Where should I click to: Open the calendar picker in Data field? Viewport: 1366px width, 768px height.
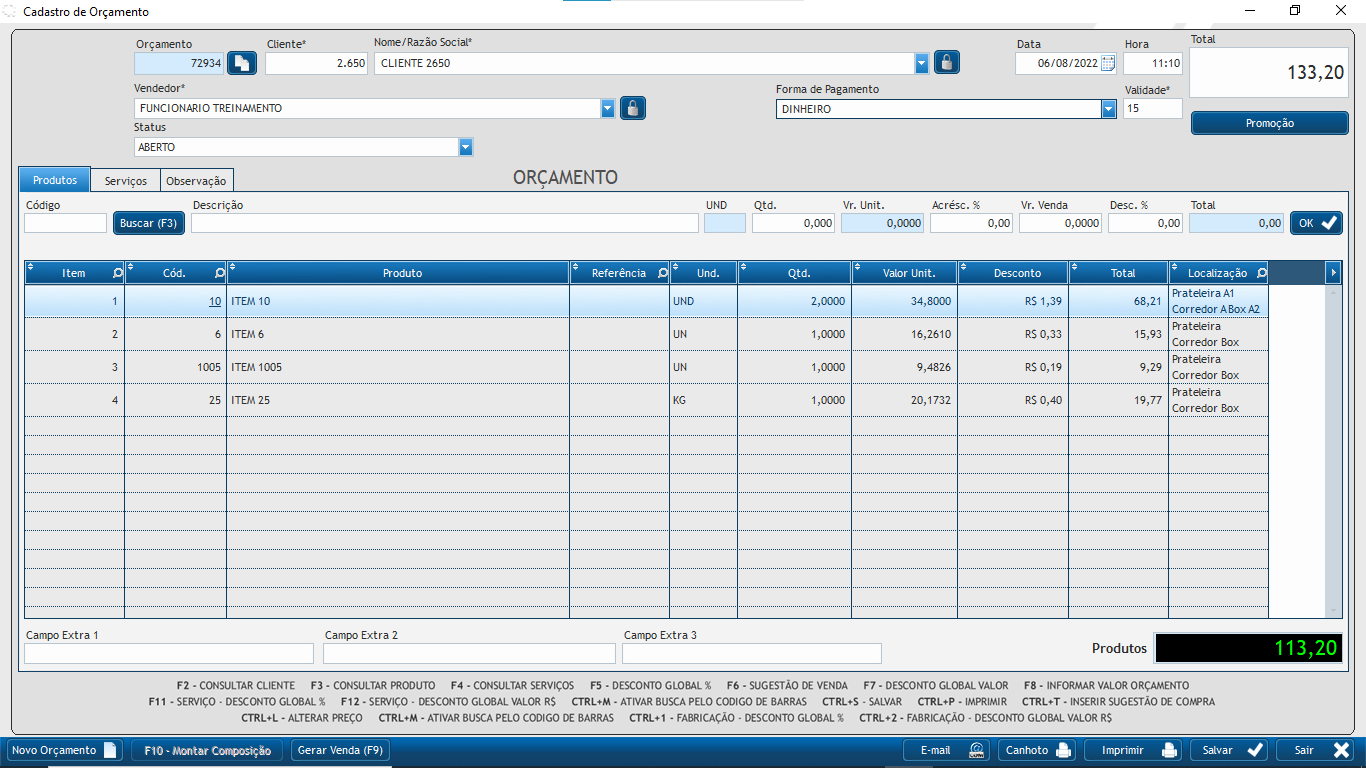(x=1107, y=63)
